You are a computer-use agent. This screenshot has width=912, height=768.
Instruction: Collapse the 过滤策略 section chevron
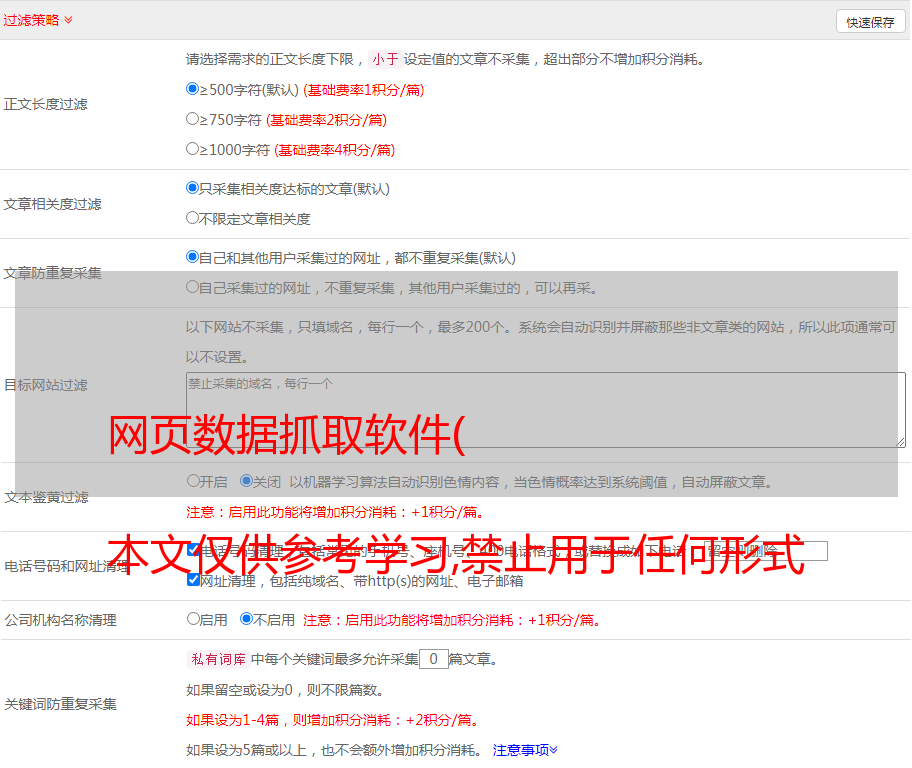(x=68, y=20)
